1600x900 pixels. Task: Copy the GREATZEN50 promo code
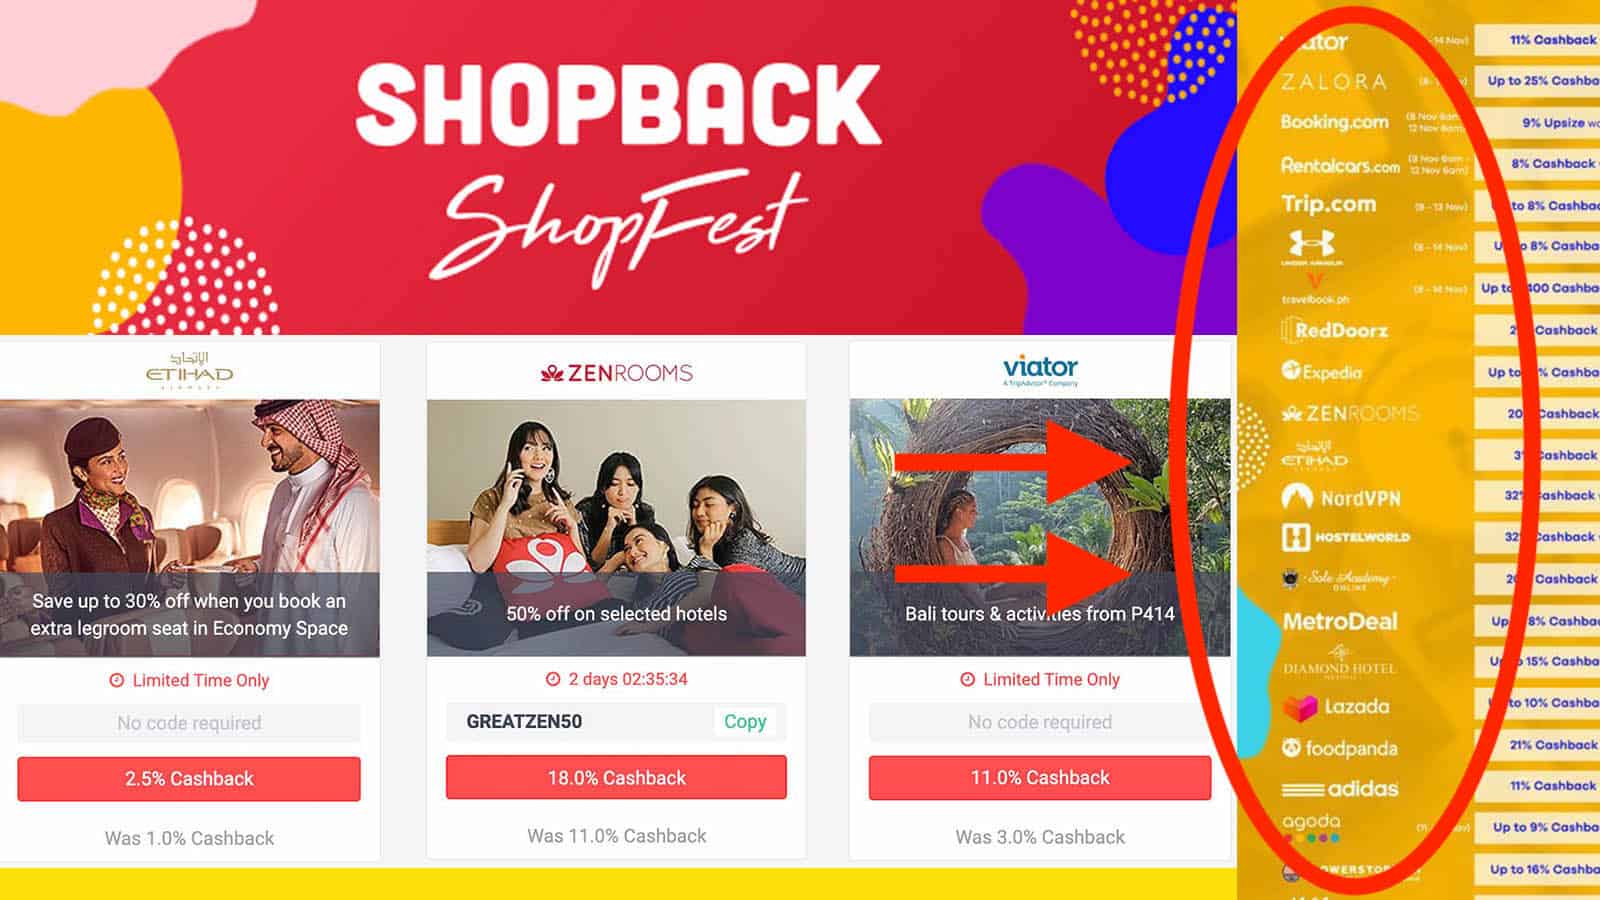coord(745,721)
